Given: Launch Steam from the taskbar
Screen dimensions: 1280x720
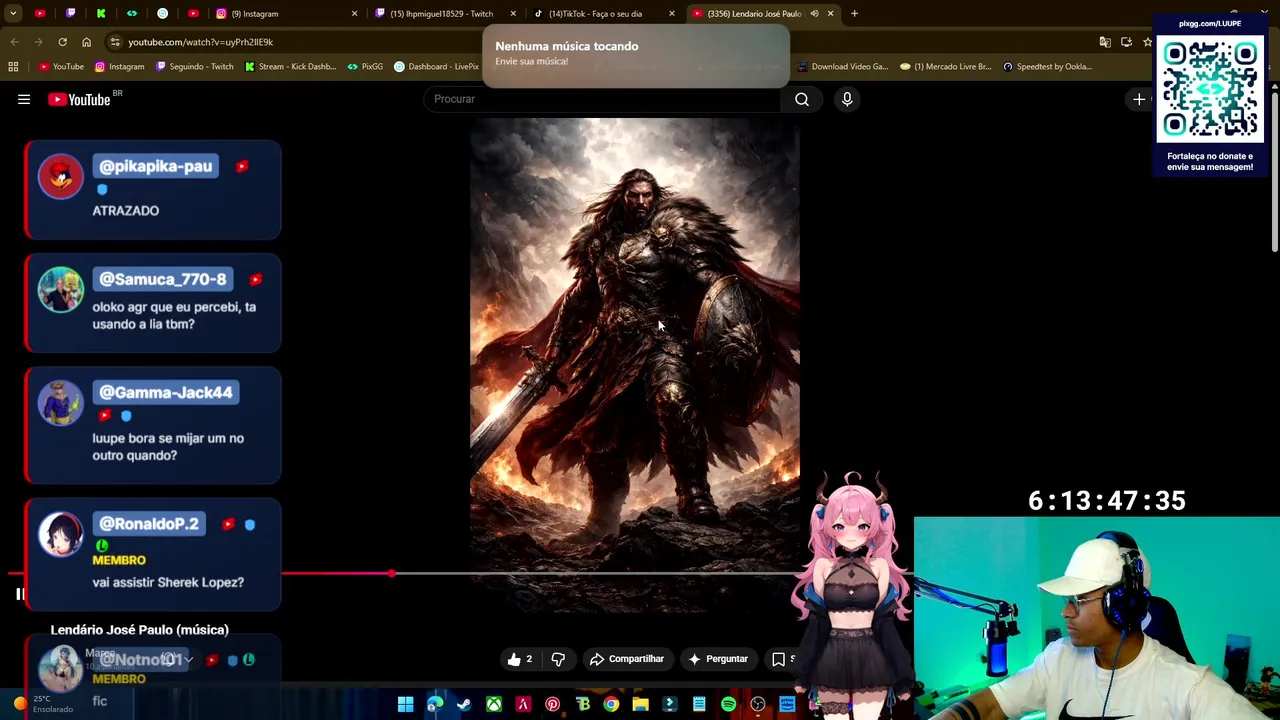Looking at the screenshot, I should tap(464, 705).
